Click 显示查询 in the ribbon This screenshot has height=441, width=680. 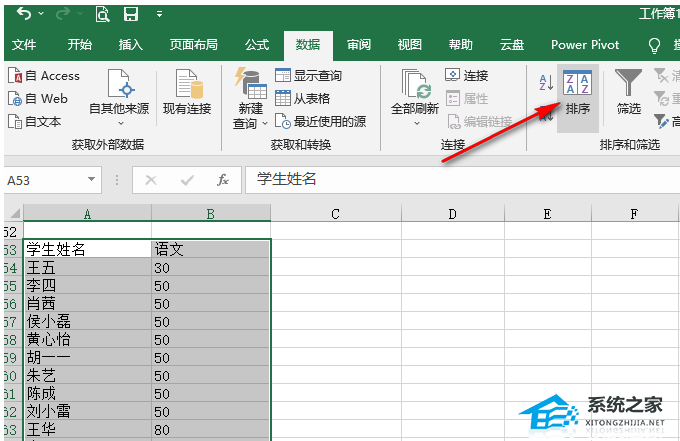308,76
